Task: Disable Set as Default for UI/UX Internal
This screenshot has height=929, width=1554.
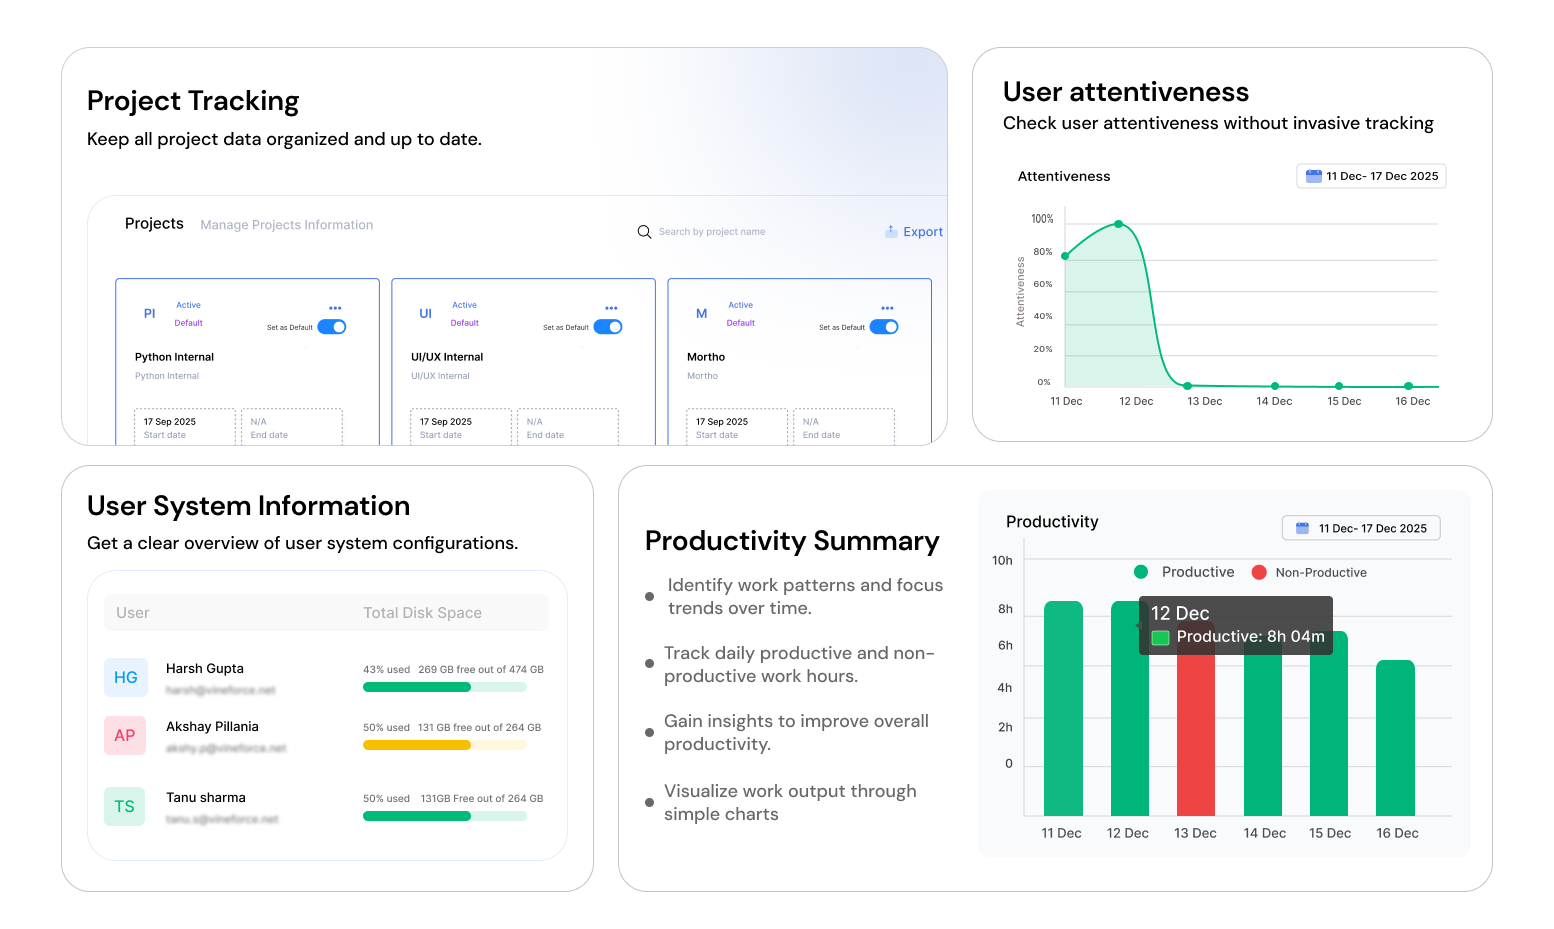Action: [609, 326]
